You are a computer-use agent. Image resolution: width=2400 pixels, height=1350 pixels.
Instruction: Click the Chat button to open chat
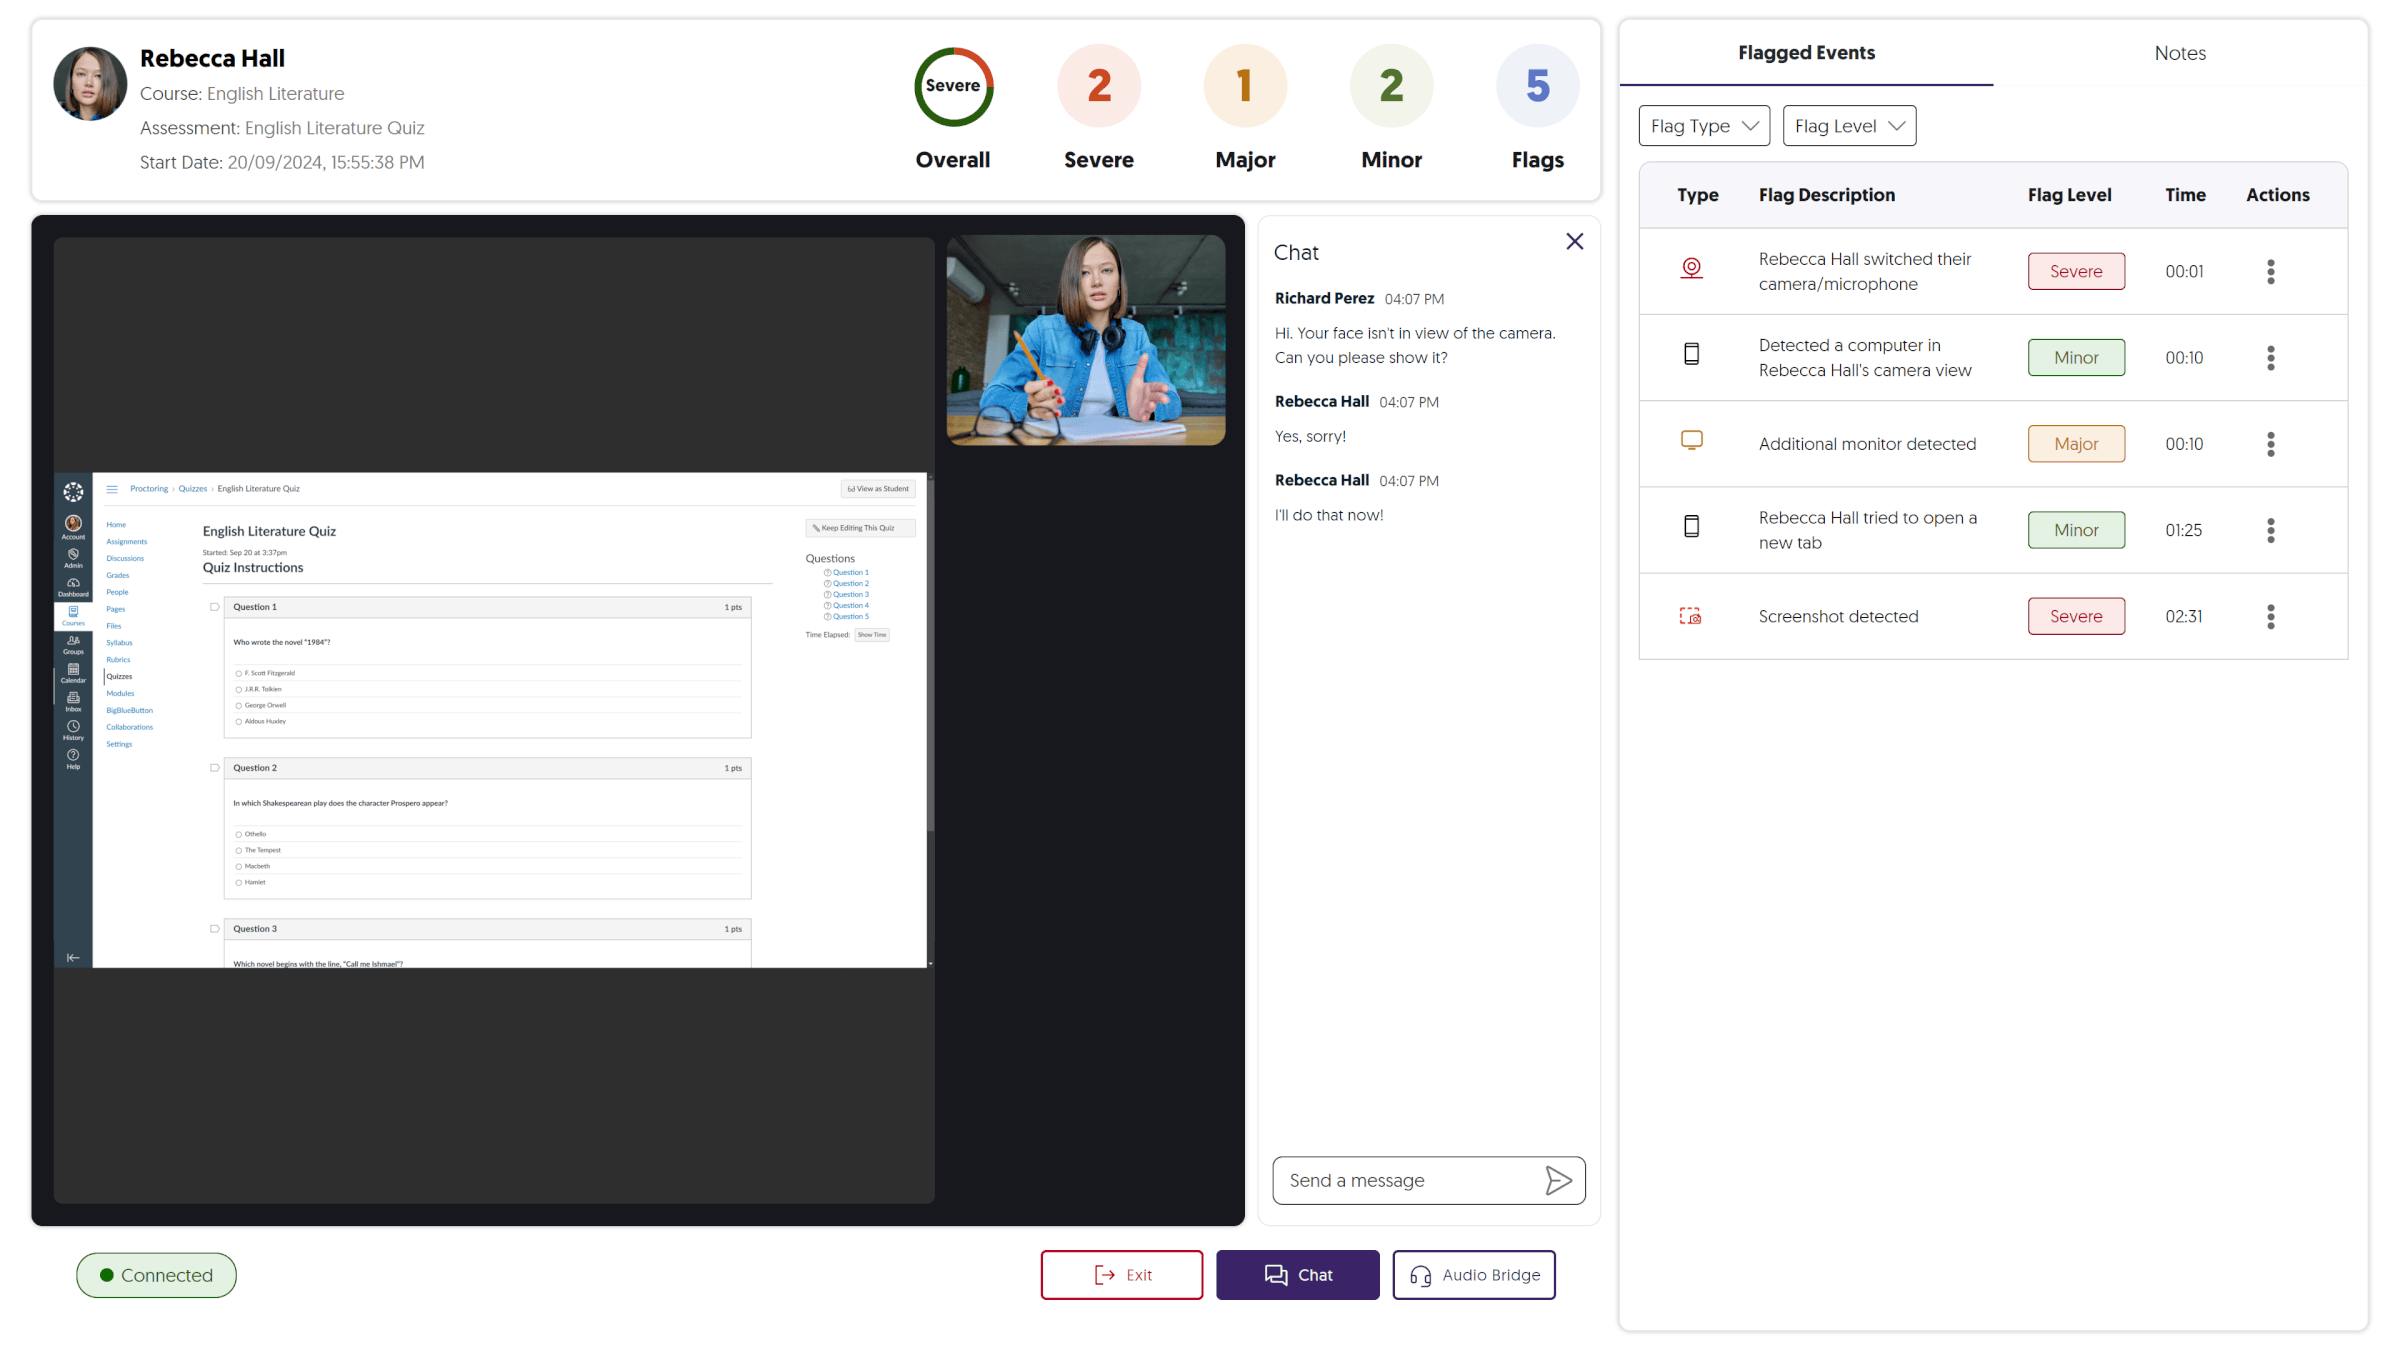pos(1299,1274)
